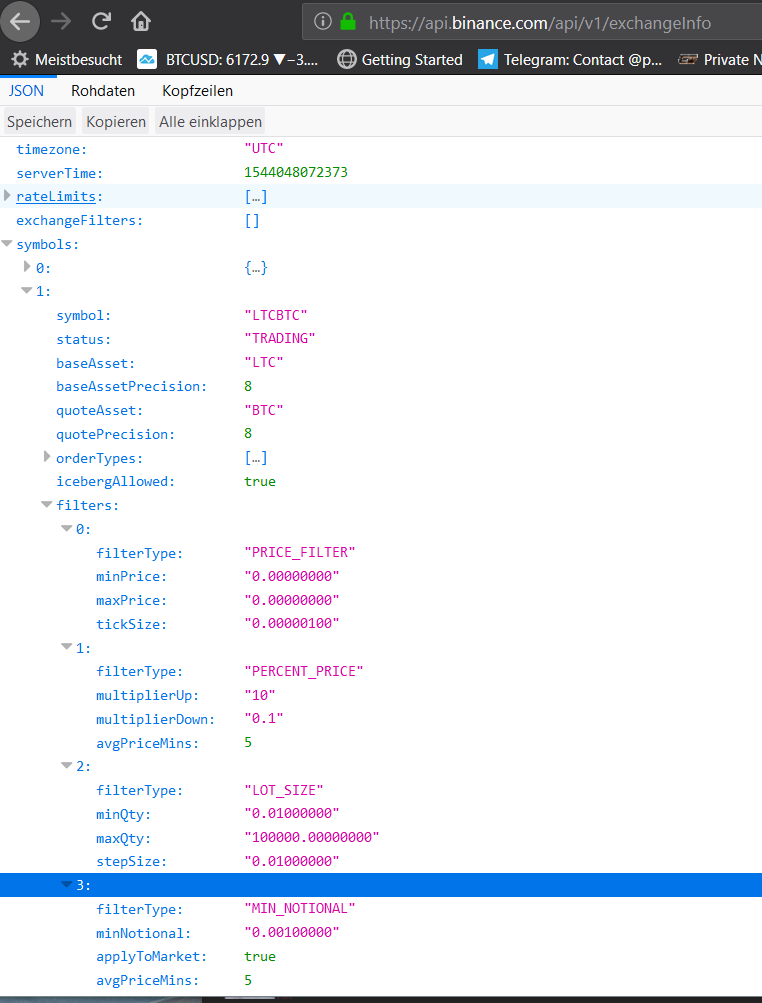The width and height of the screenshot is (762, 1003).
Task: Switch to the JSON tab
Action: 26,91
